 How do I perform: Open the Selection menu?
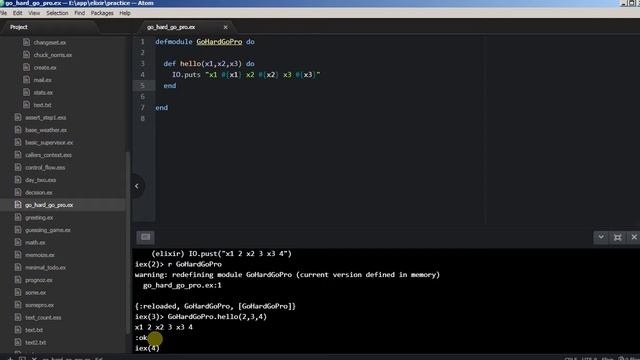click(x=57, y=13)
